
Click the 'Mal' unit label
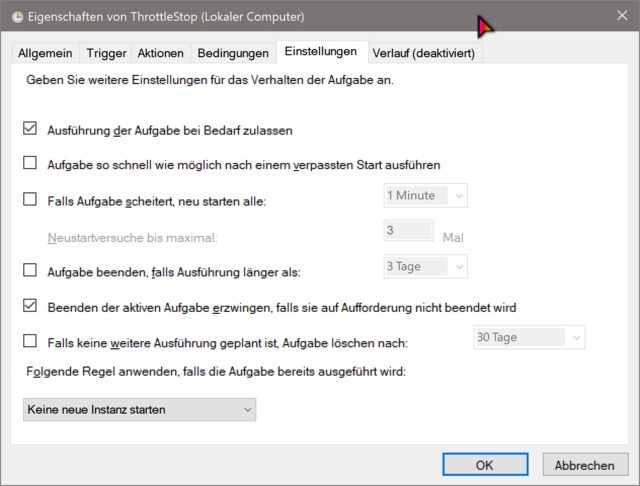click(453, 237)
